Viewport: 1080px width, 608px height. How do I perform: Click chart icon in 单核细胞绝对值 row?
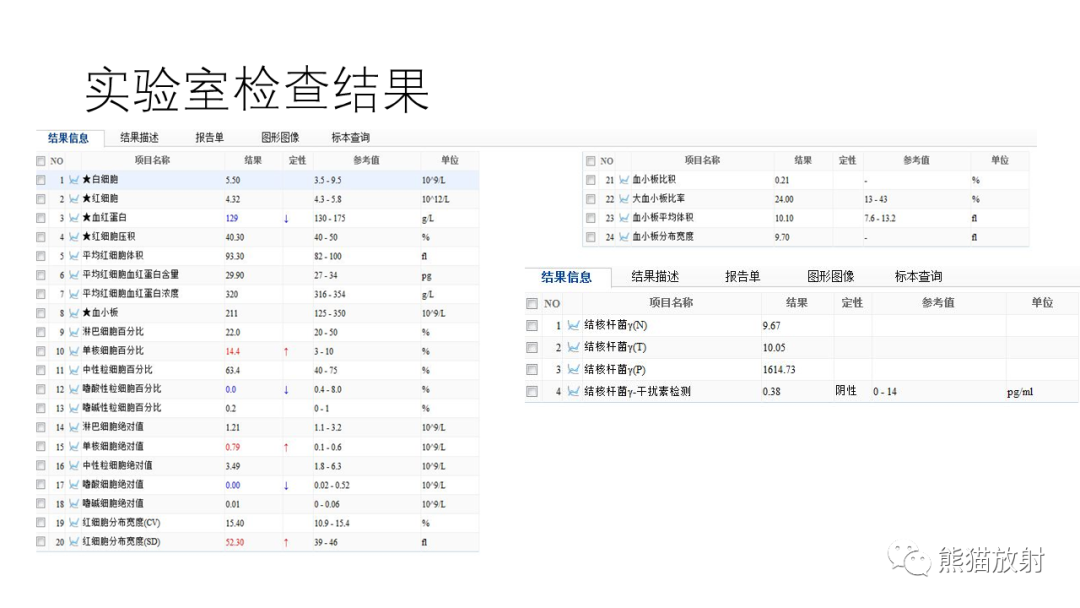point(74,447)
